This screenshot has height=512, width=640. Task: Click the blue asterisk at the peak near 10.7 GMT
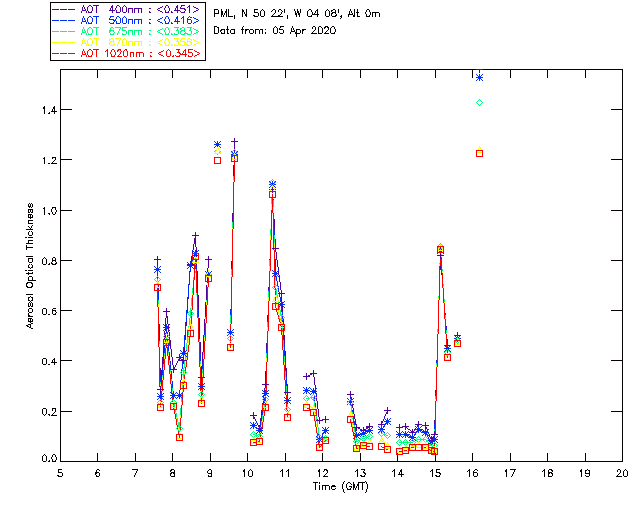pyautogui.click(x=272, y=185)
